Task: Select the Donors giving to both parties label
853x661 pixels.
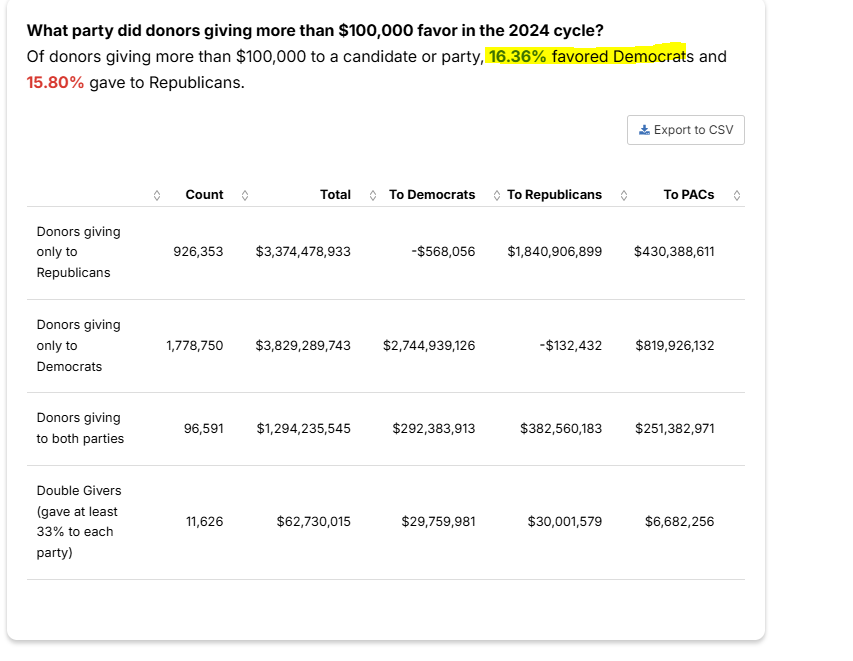Action: coord(78,428)
